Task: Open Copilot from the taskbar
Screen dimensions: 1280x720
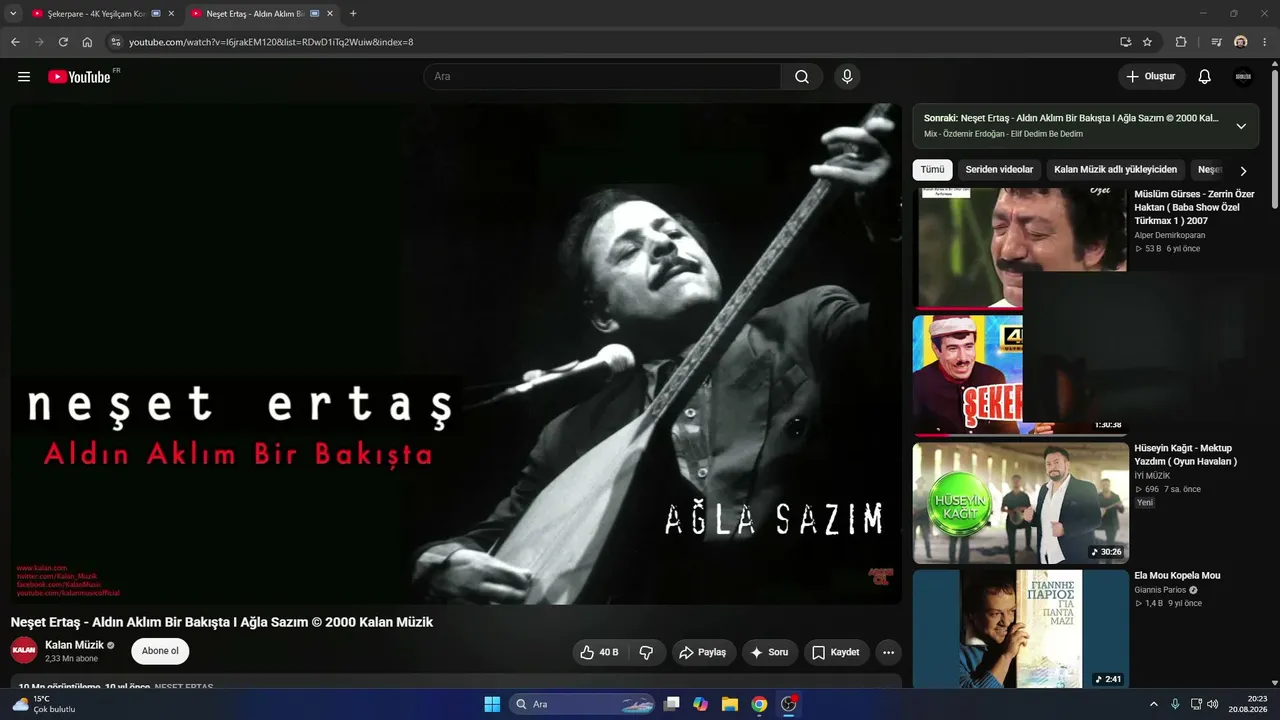Action: pyautogui.click(x=701, y=704)
